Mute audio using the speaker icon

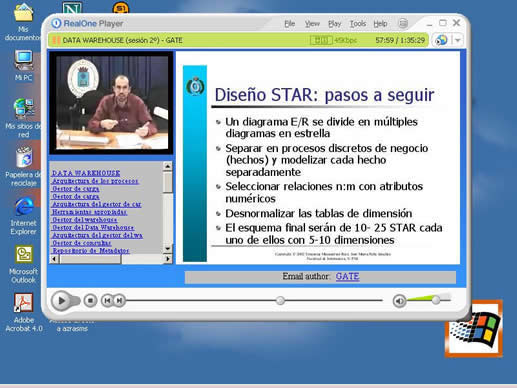[399, 301]
